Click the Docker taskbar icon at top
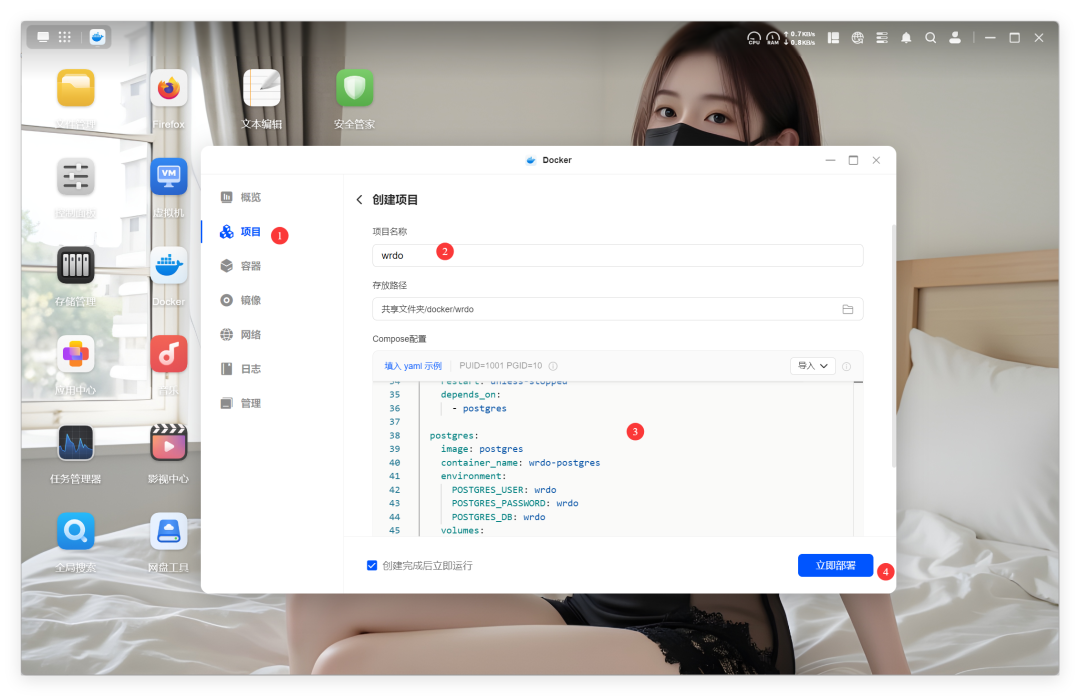Image resolution: width=1080 pixels, height=696 pixels. 97,37
